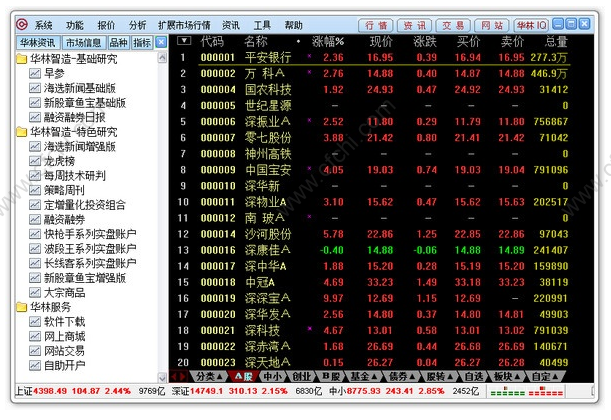This screenshot has width=611, height=420.
Task: Open the 板块 bottom tab dropdown
Action: click(507, 377)
